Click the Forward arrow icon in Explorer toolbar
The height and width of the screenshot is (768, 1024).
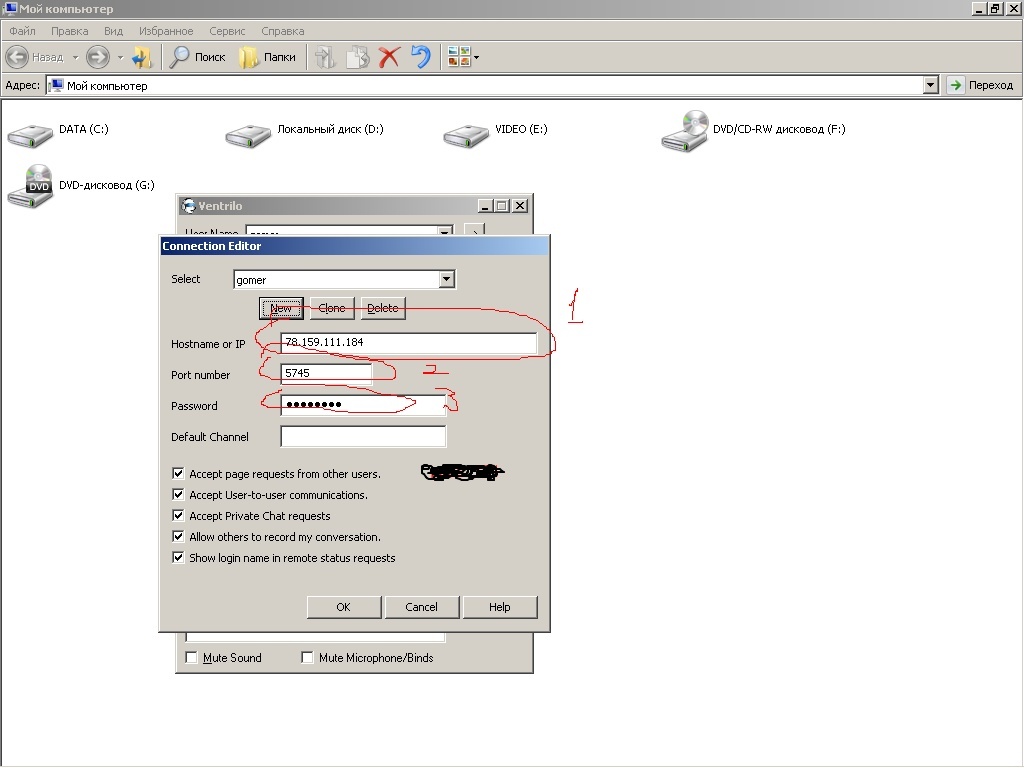(98, 57)
